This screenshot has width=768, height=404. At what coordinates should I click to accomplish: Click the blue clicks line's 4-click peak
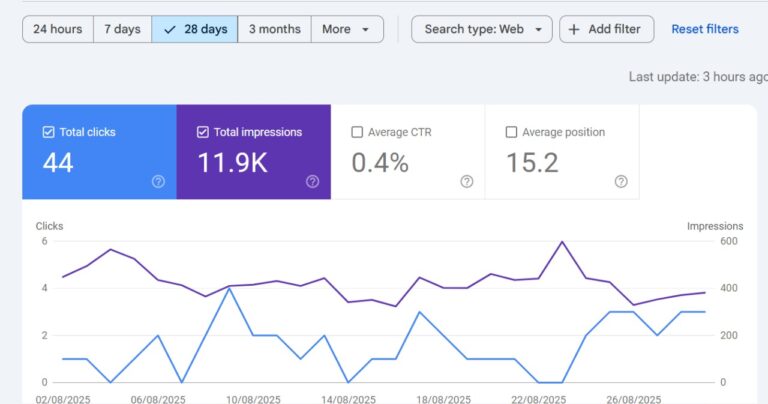[229, 288]
